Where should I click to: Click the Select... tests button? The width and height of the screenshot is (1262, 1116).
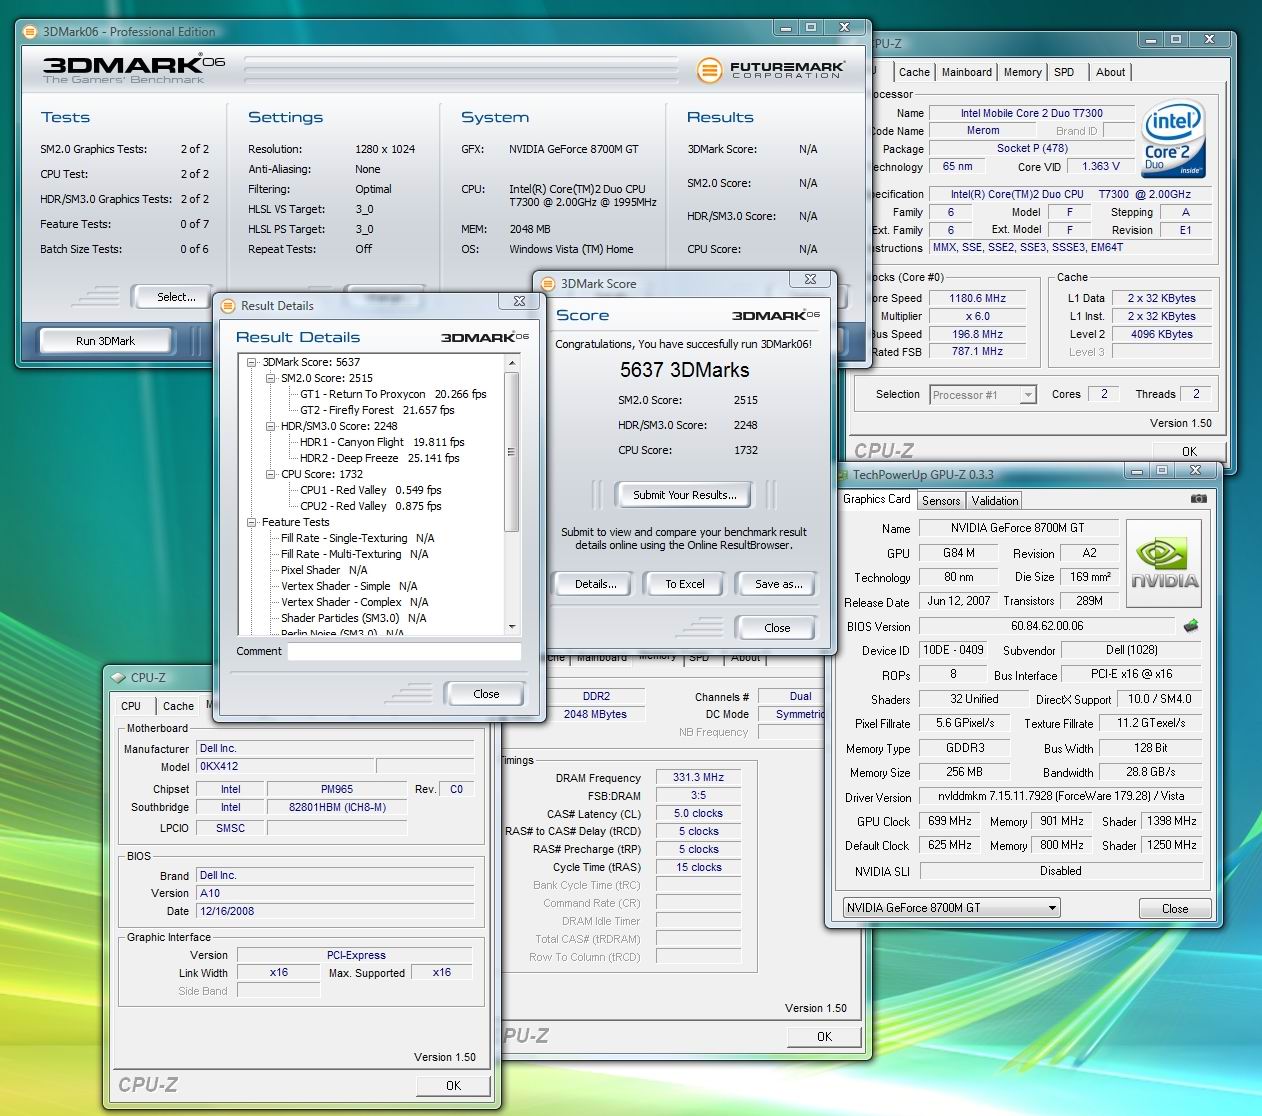pyautogui.click(x=171, y=297)
